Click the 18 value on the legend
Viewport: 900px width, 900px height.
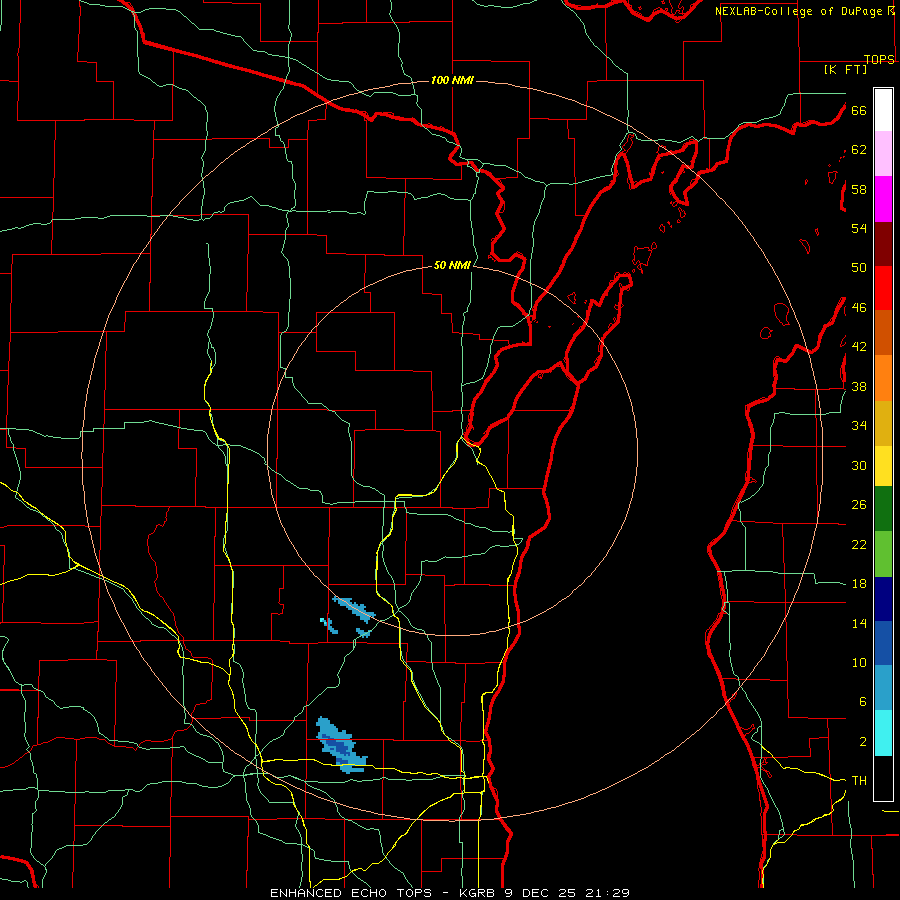(x=859, y=584)
